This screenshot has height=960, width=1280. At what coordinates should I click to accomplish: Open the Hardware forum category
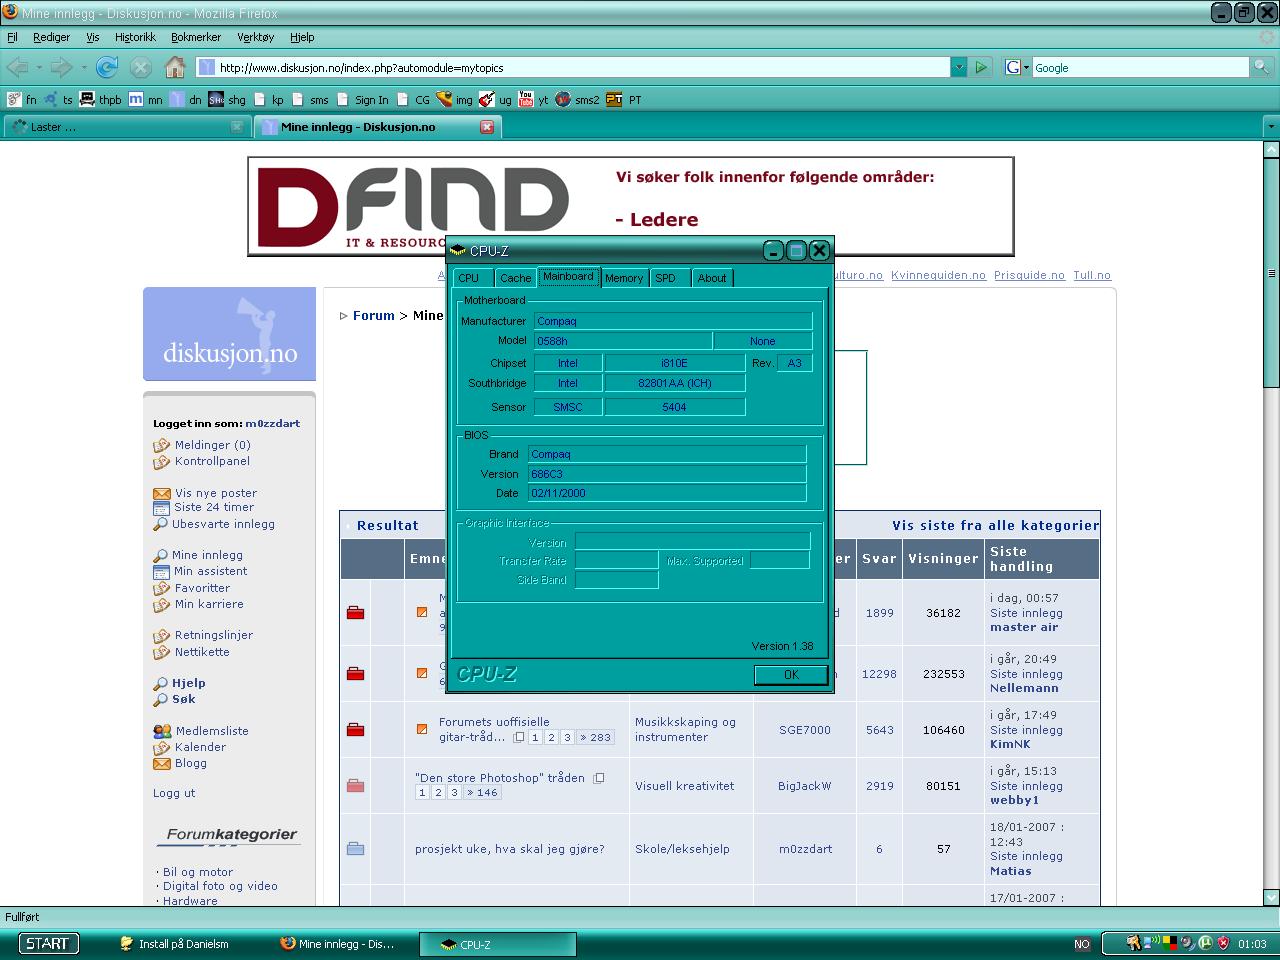(x=190, y=901)
